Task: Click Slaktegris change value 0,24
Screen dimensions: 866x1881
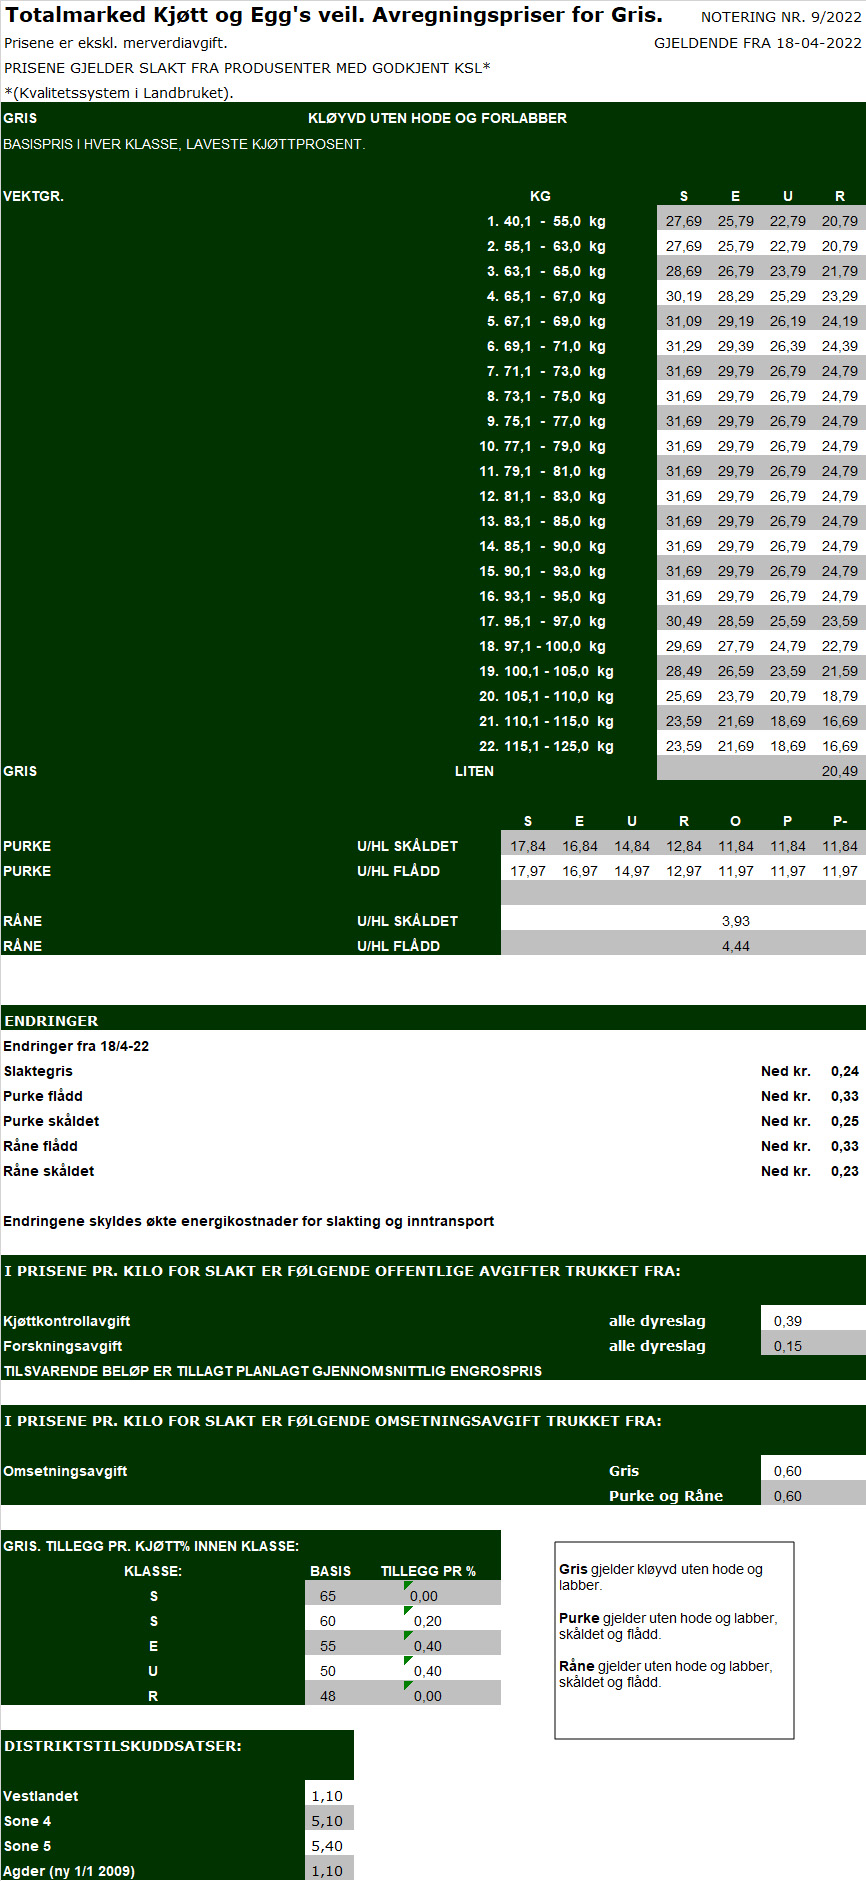Action: click(845, 1071)
